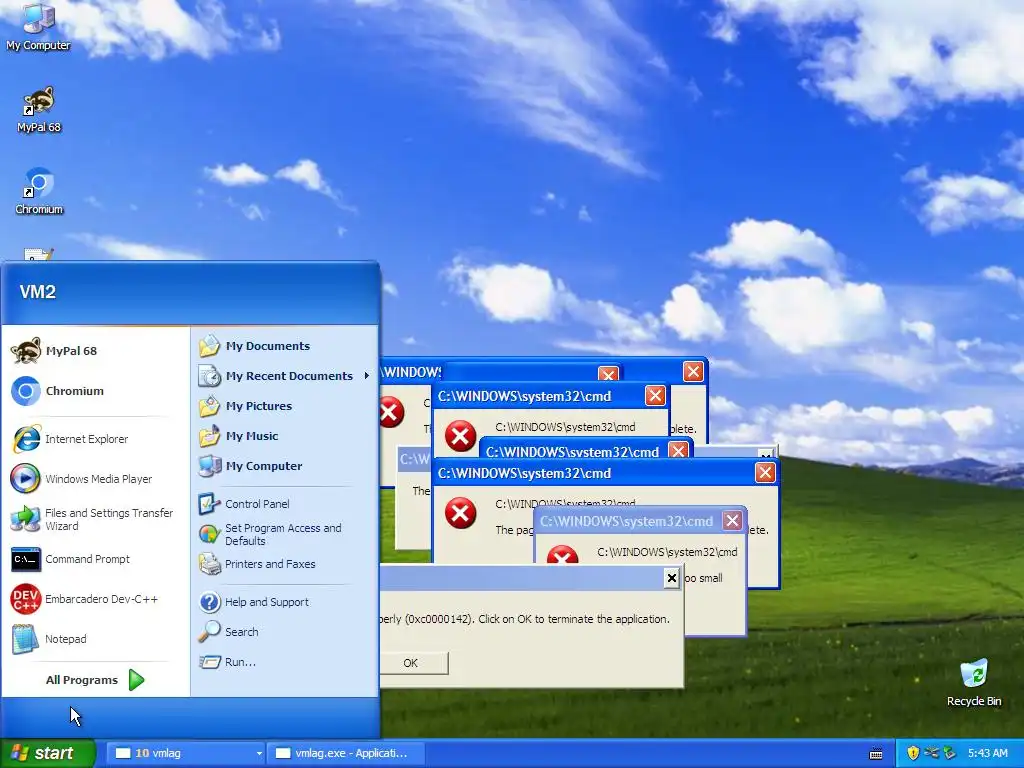Open Notepad from the Start menu

[95, 639]
